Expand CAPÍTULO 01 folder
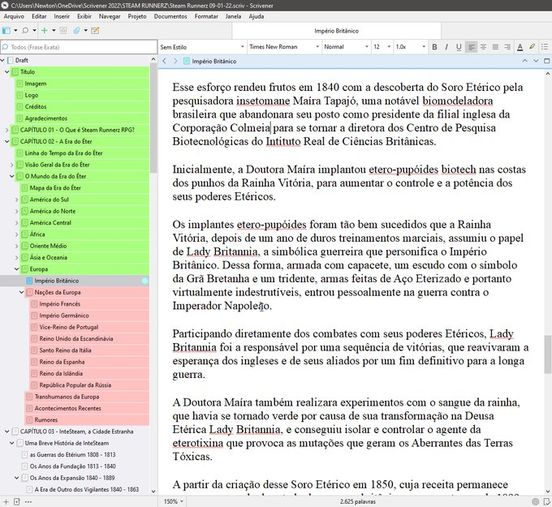Image resolution: width=552 pixels, height=507 pixels. point(7,130)
